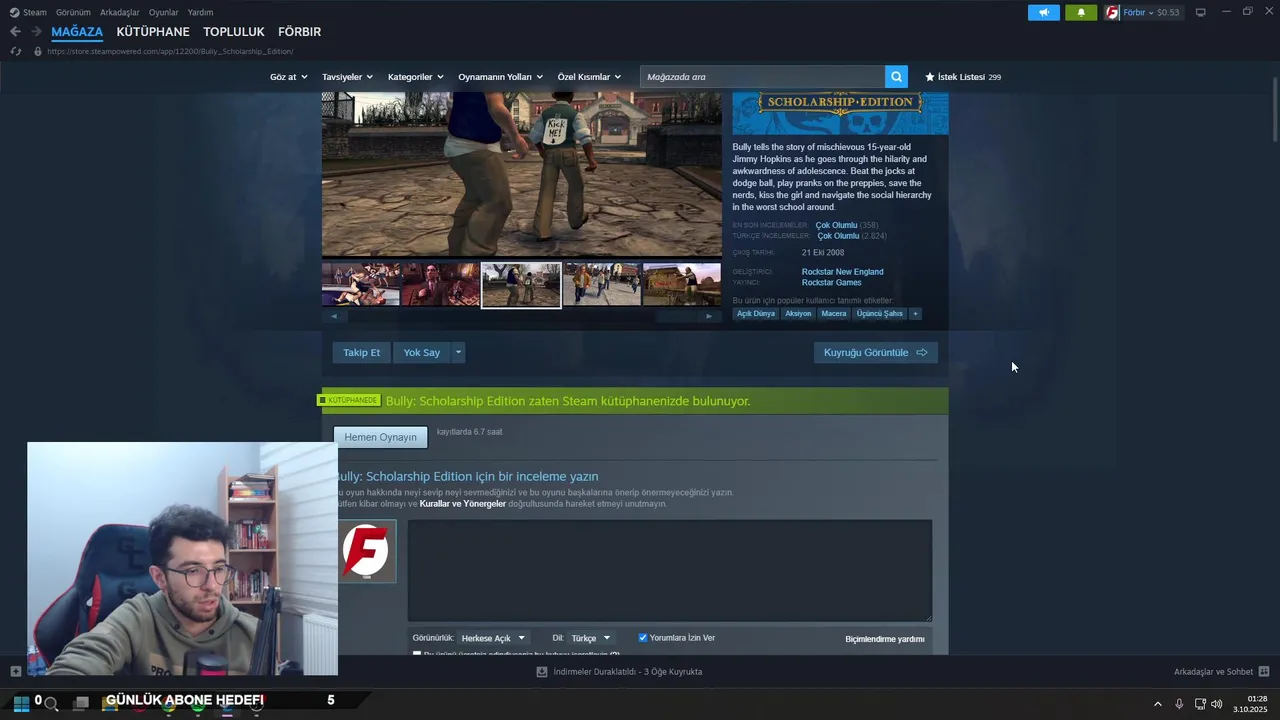The height and width of the screenshot is (720, 1280).
Task: Click the Mağazada ara search field
Action: pos(762,77)
